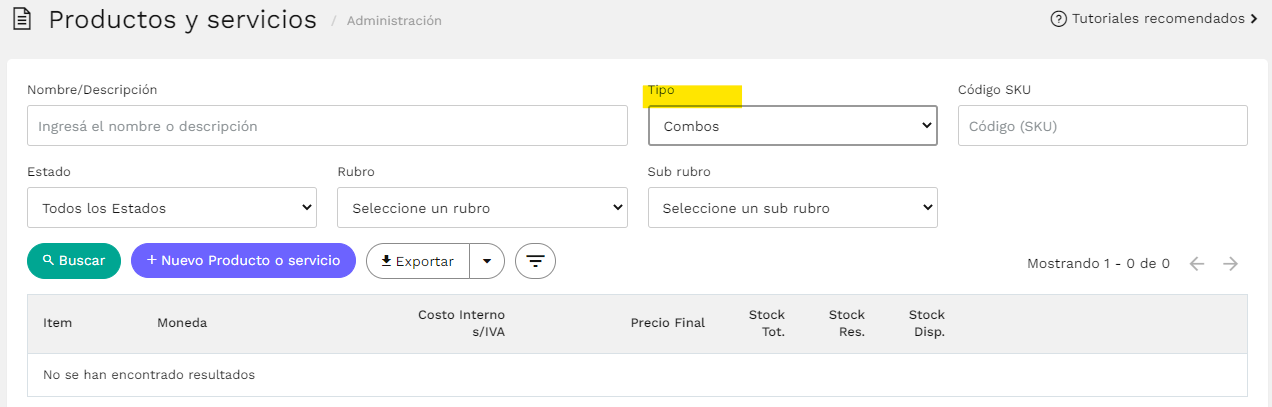The height and width of the screenshot is (407, 1272).
Task: Focus the Código SKU input field
Action: coord(1102,126)
